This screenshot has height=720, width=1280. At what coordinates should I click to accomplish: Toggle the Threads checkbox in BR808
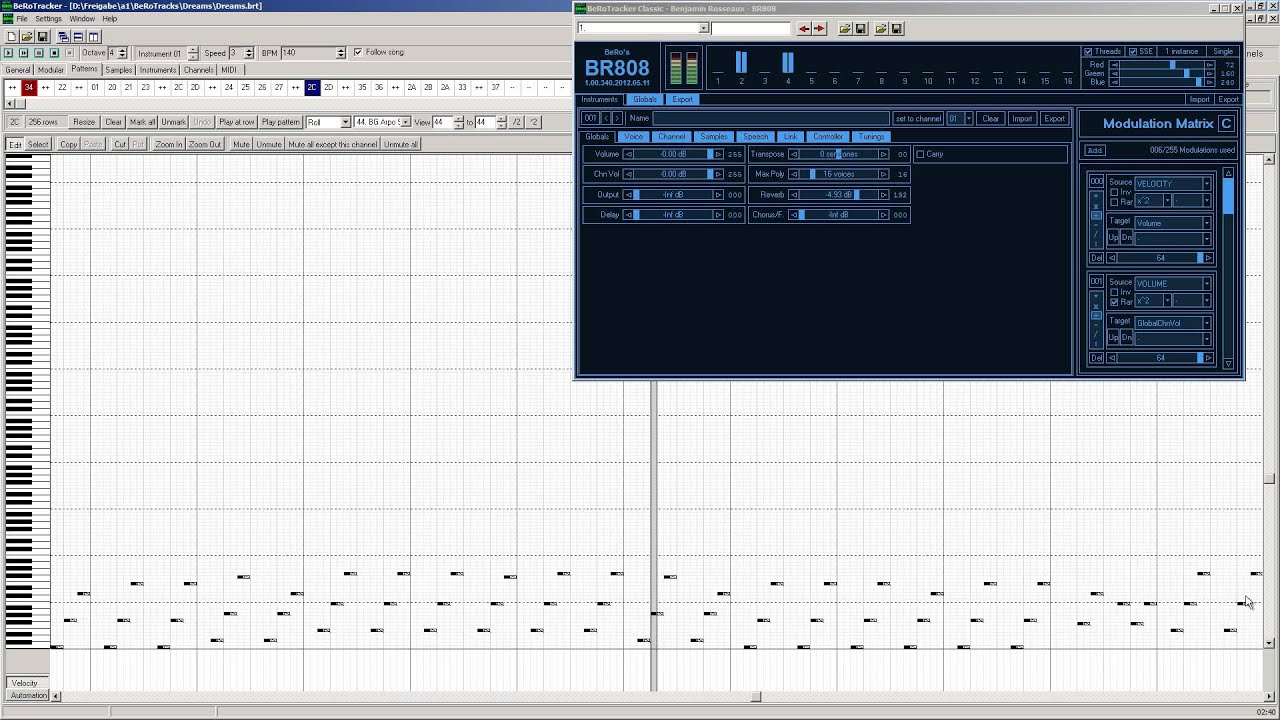click(x=1088, y=52)
